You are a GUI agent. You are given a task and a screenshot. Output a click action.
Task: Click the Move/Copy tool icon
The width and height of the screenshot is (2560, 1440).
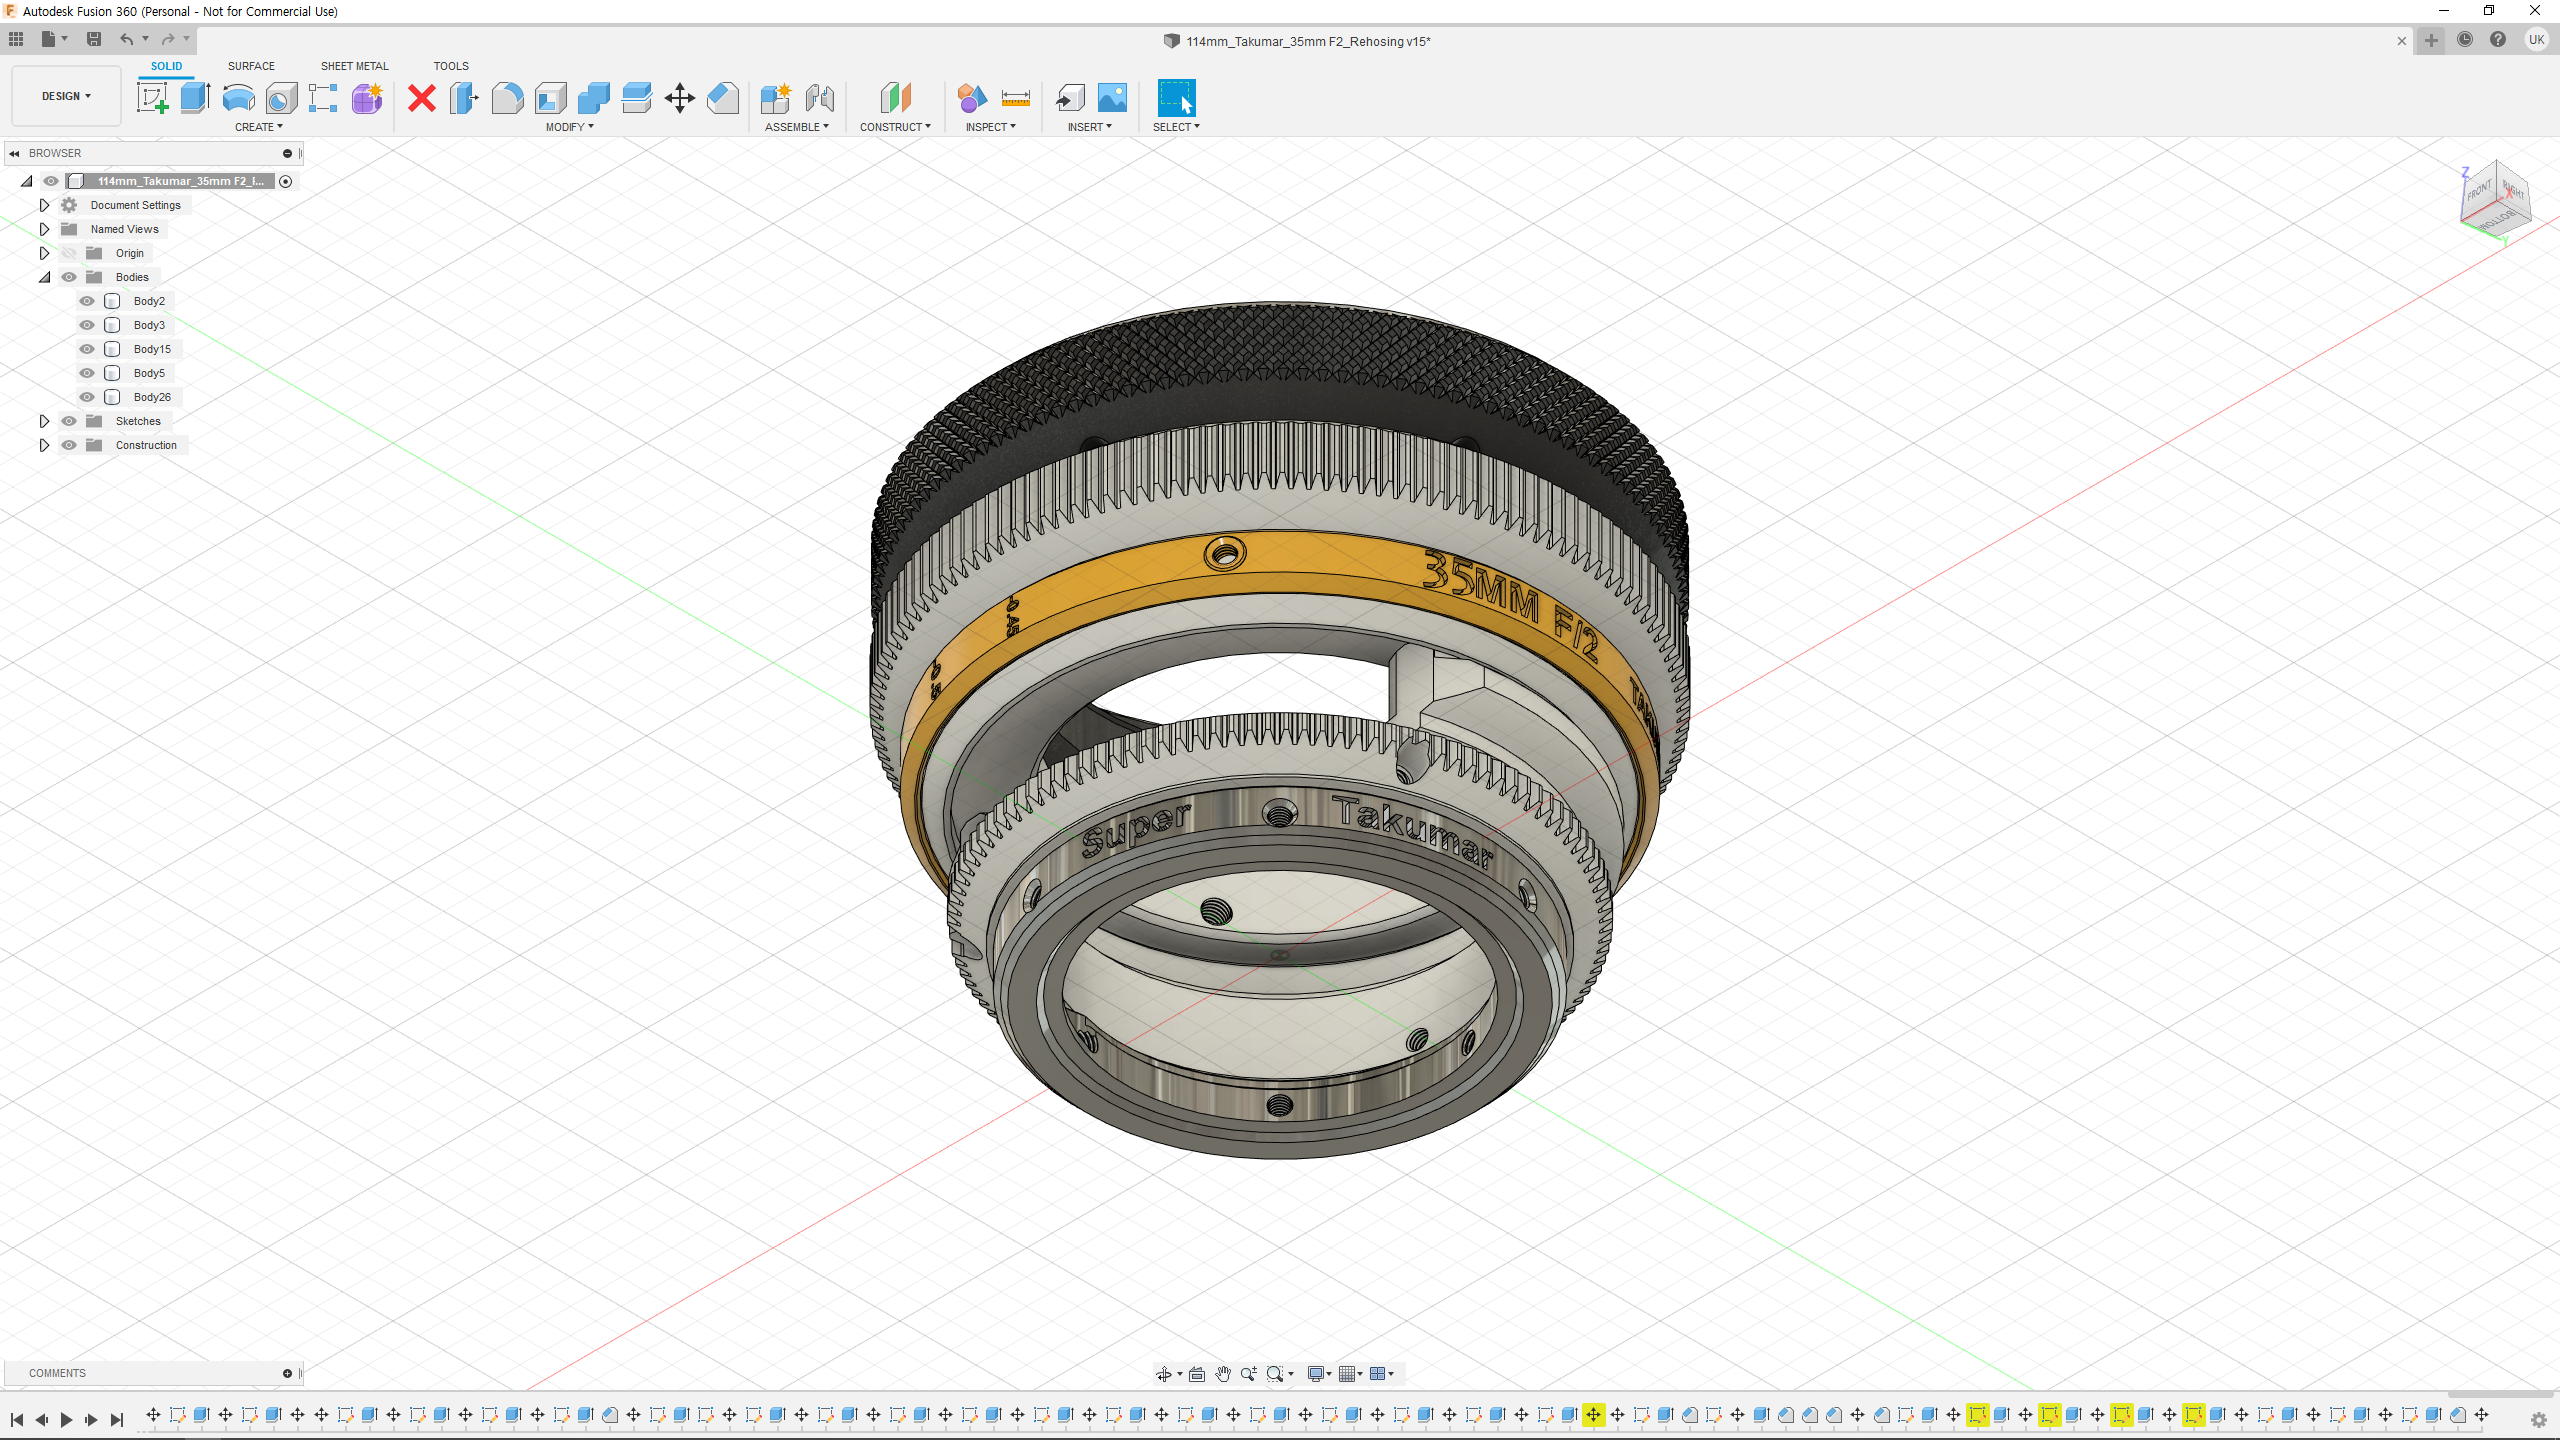coord(679,98)
